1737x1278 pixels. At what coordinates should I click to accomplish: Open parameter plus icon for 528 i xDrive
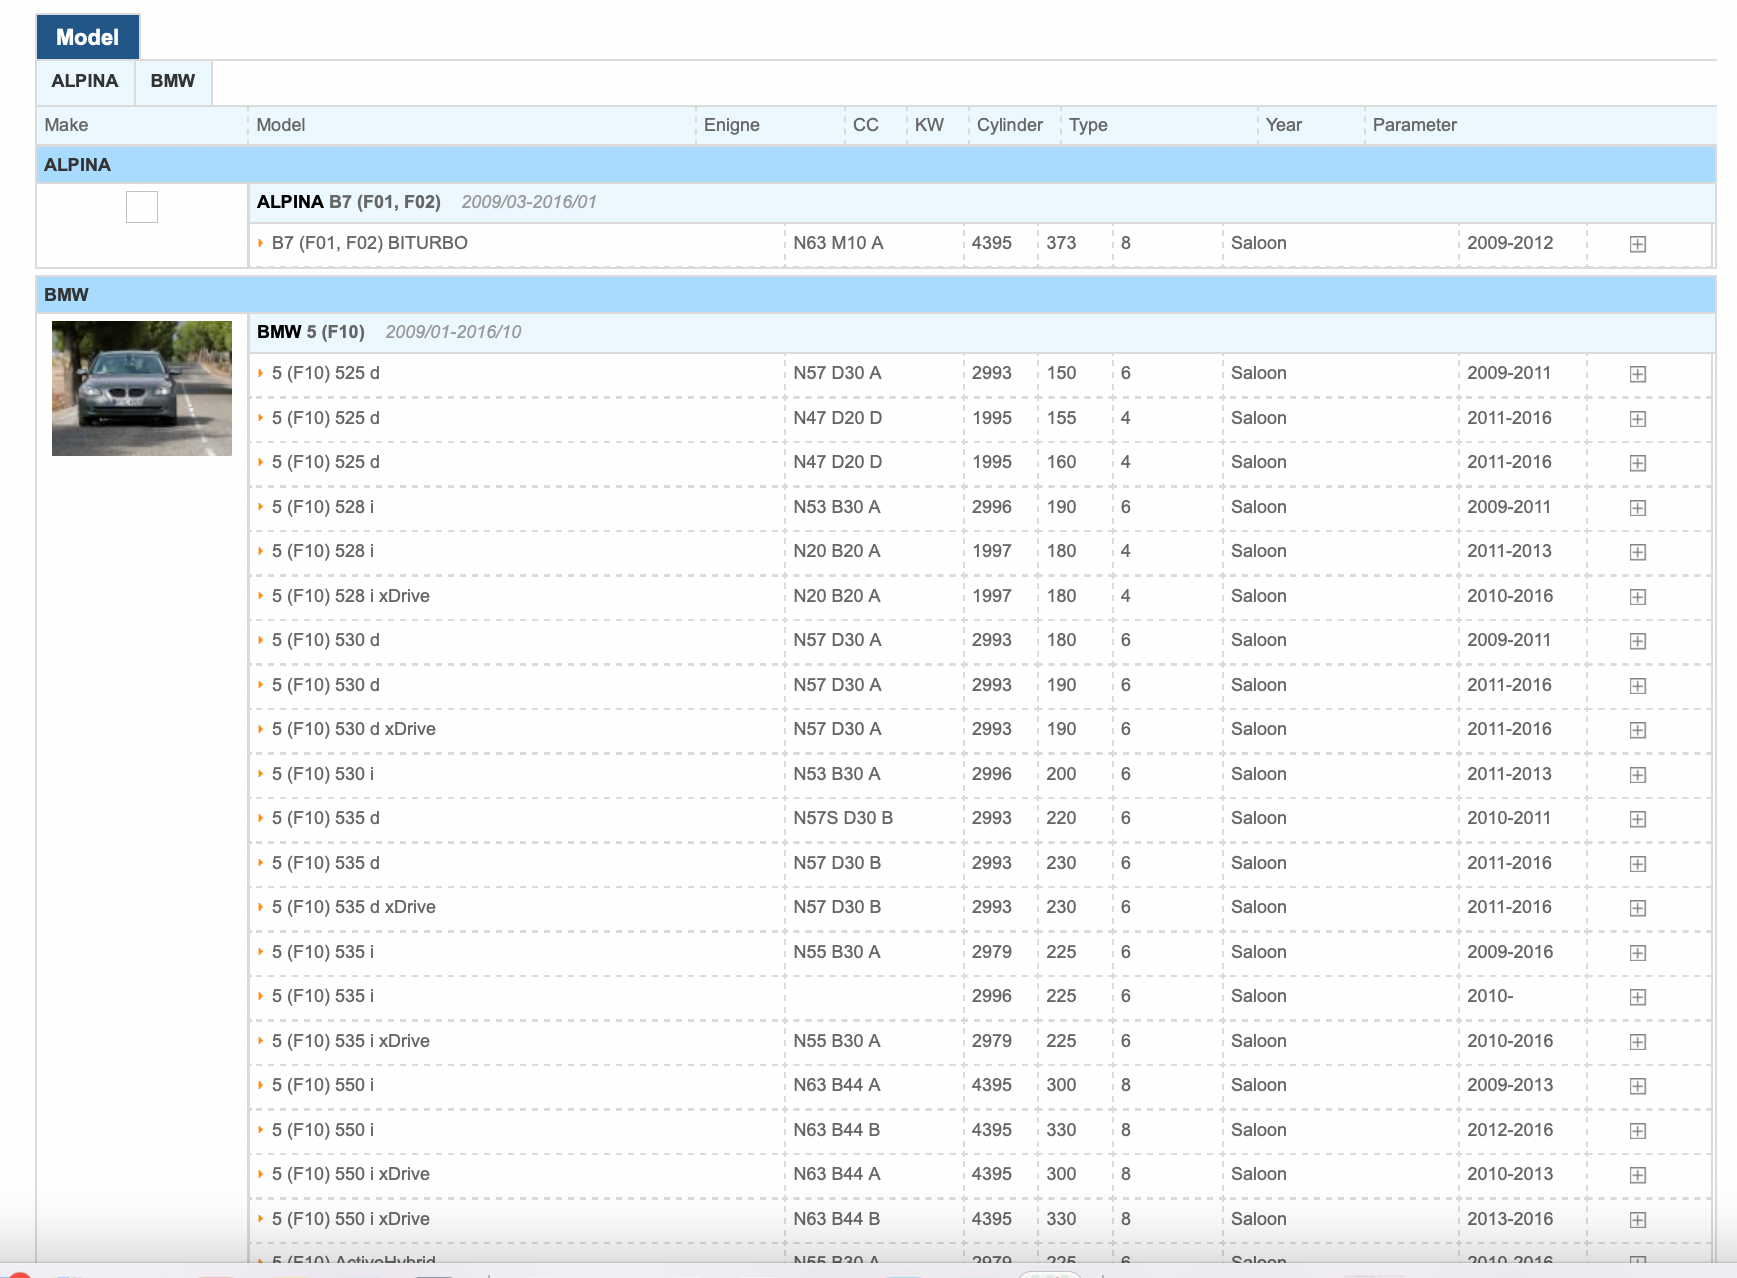point(1637,597)
